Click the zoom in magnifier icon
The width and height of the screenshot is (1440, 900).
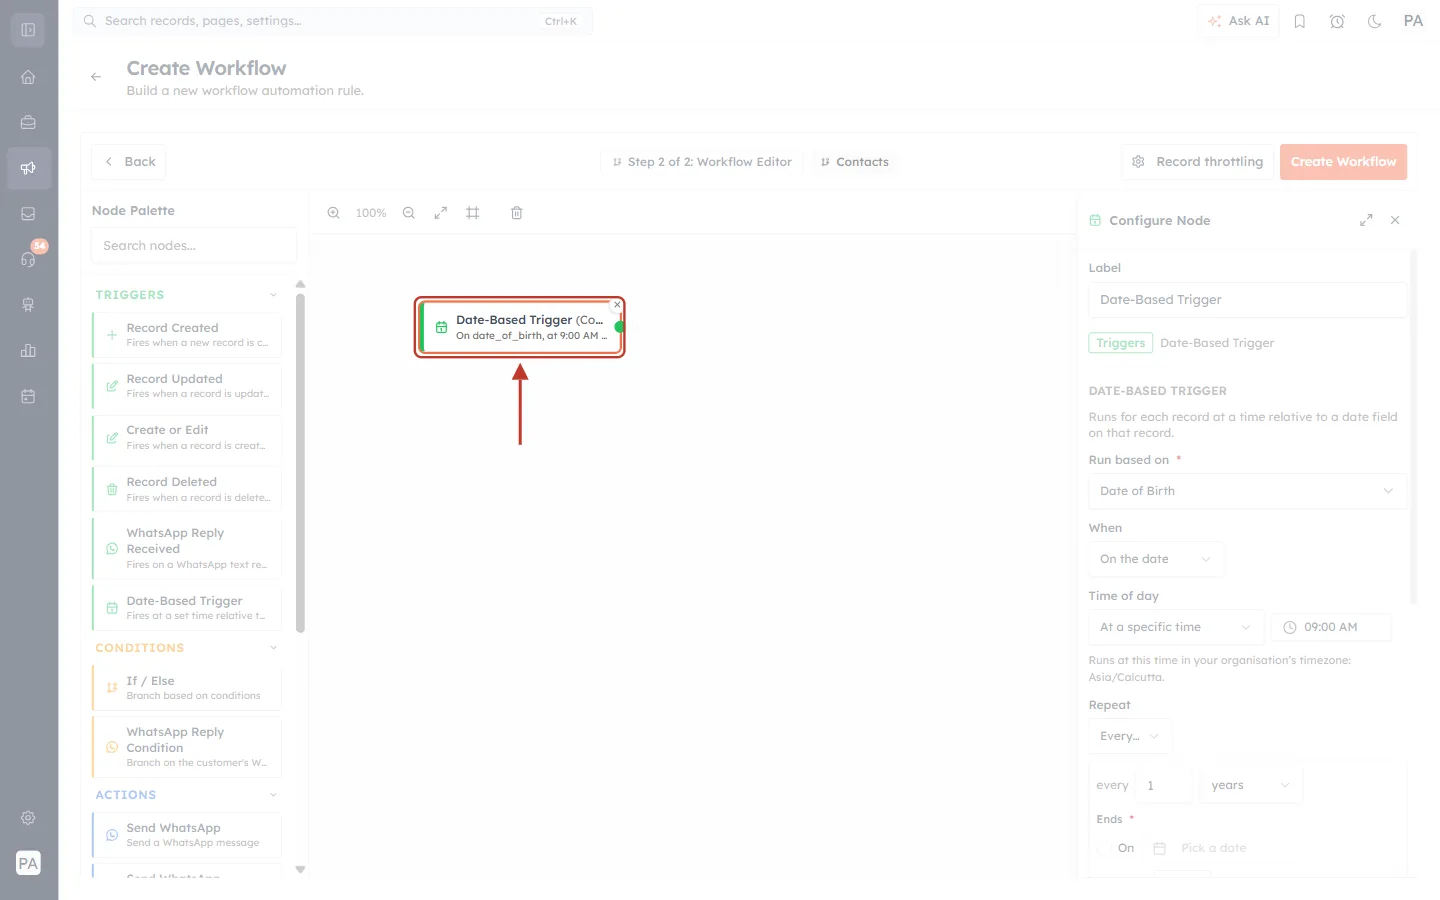(334, 213)
